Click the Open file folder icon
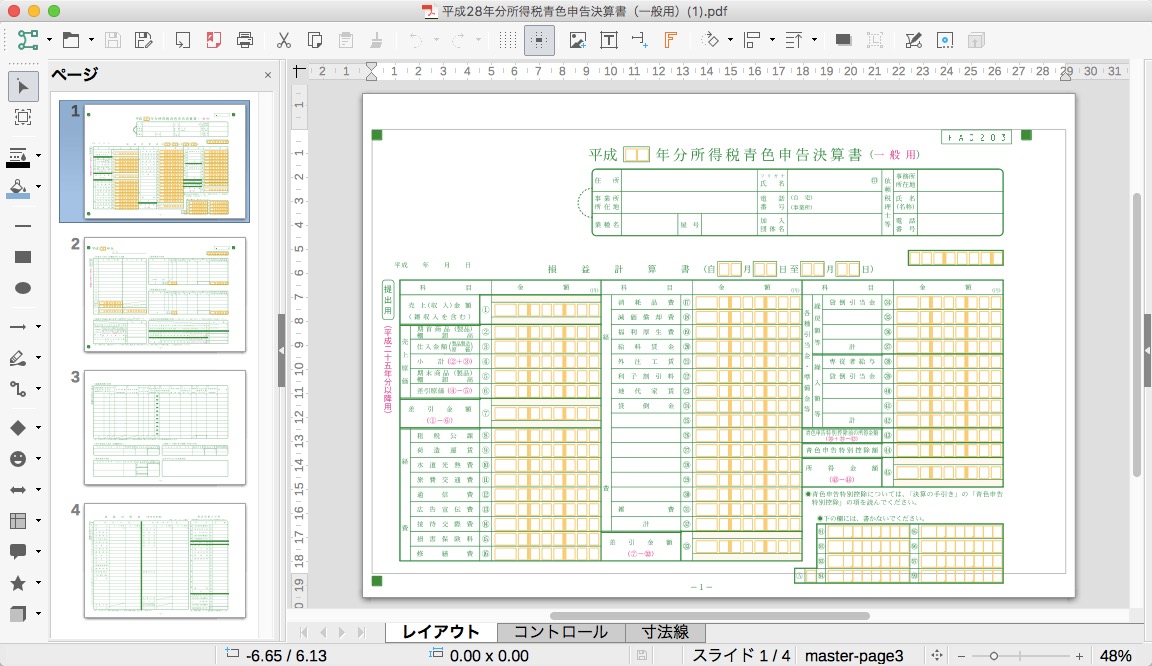1152x666 pixels. (x=71, y=40)
